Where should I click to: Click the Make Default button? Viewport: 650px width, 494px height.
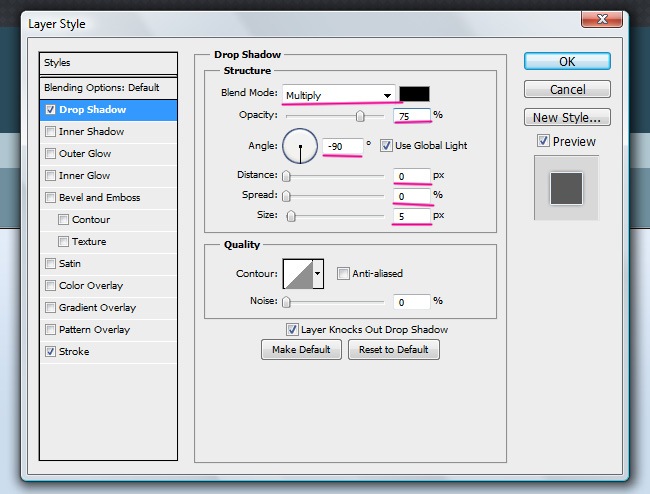(x=301, y=350)
